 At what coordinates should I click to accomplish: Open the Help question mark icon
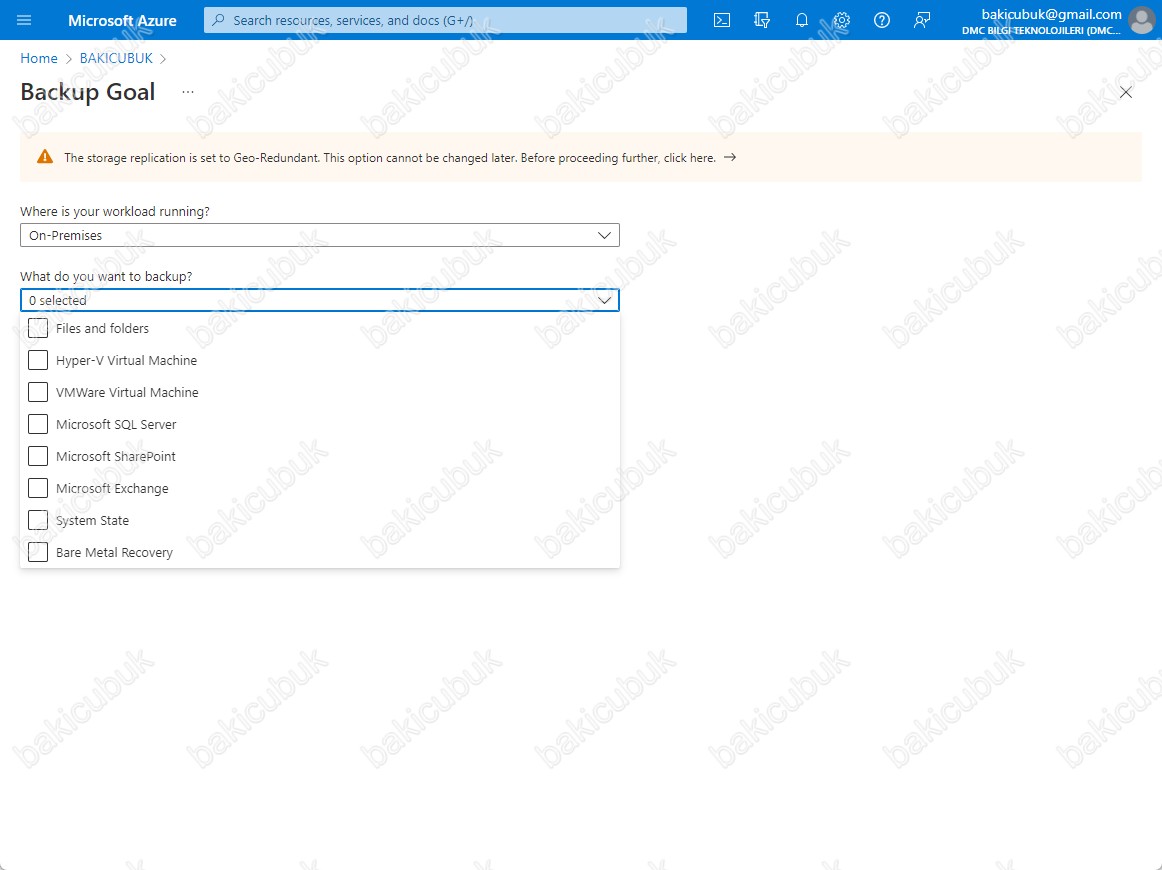tap(882, 20)
